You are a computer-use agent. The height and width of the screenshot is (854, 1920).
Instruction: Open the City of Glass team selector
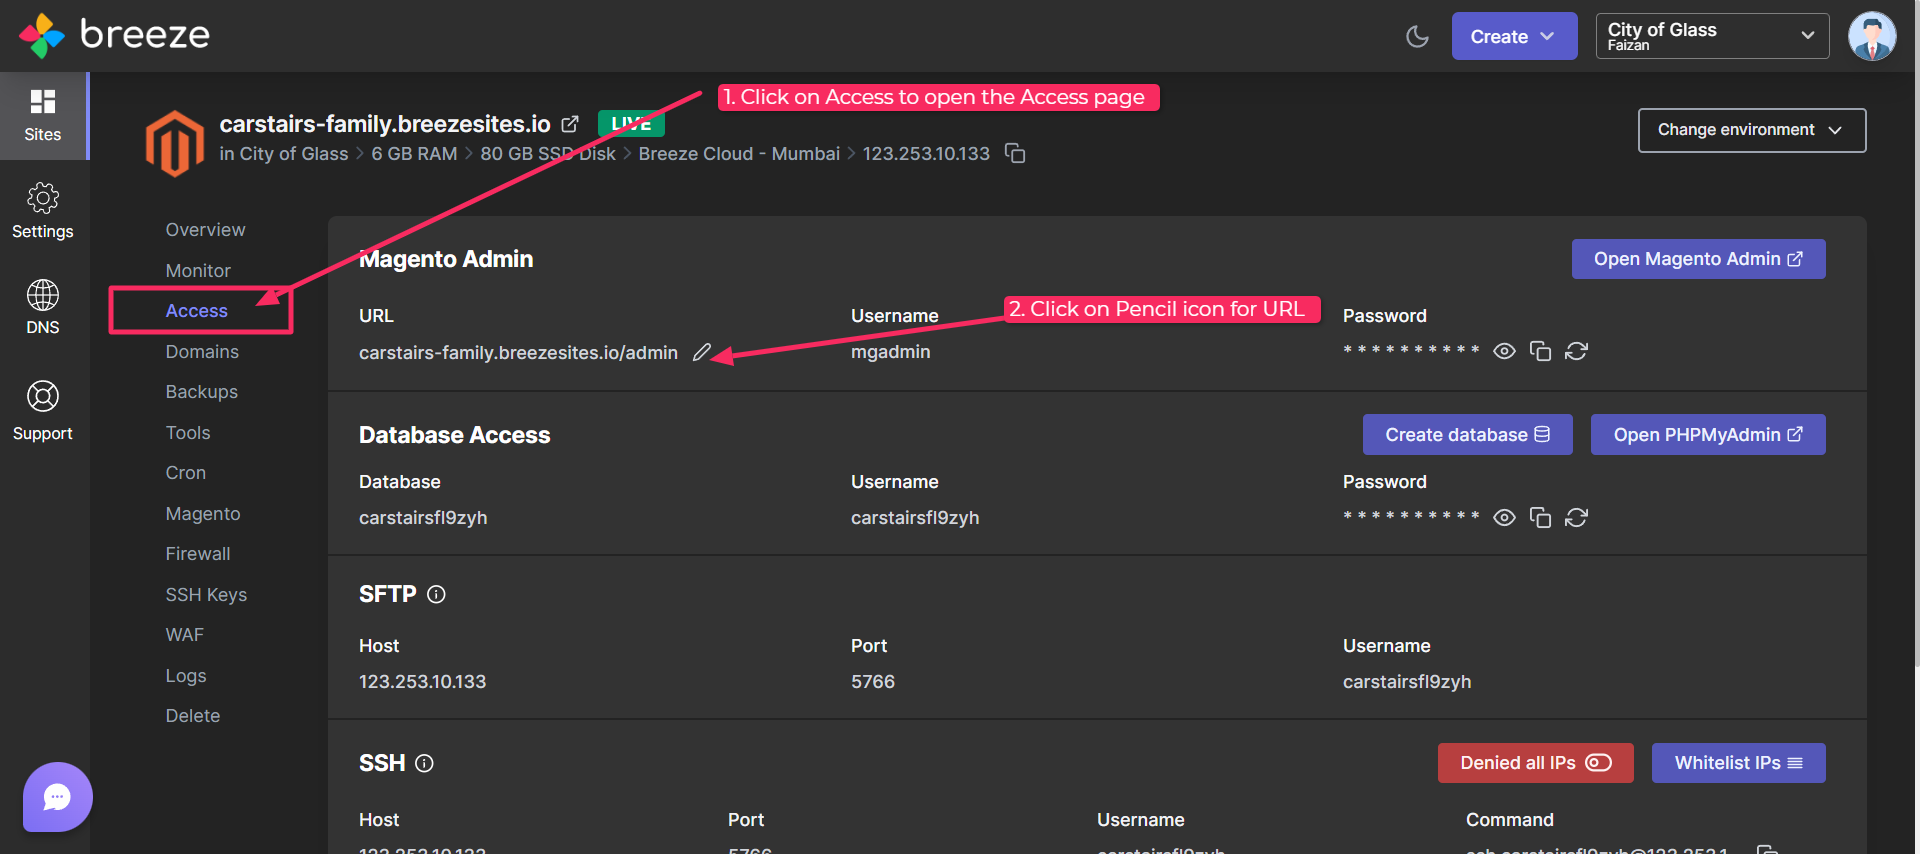[1712, 36]
